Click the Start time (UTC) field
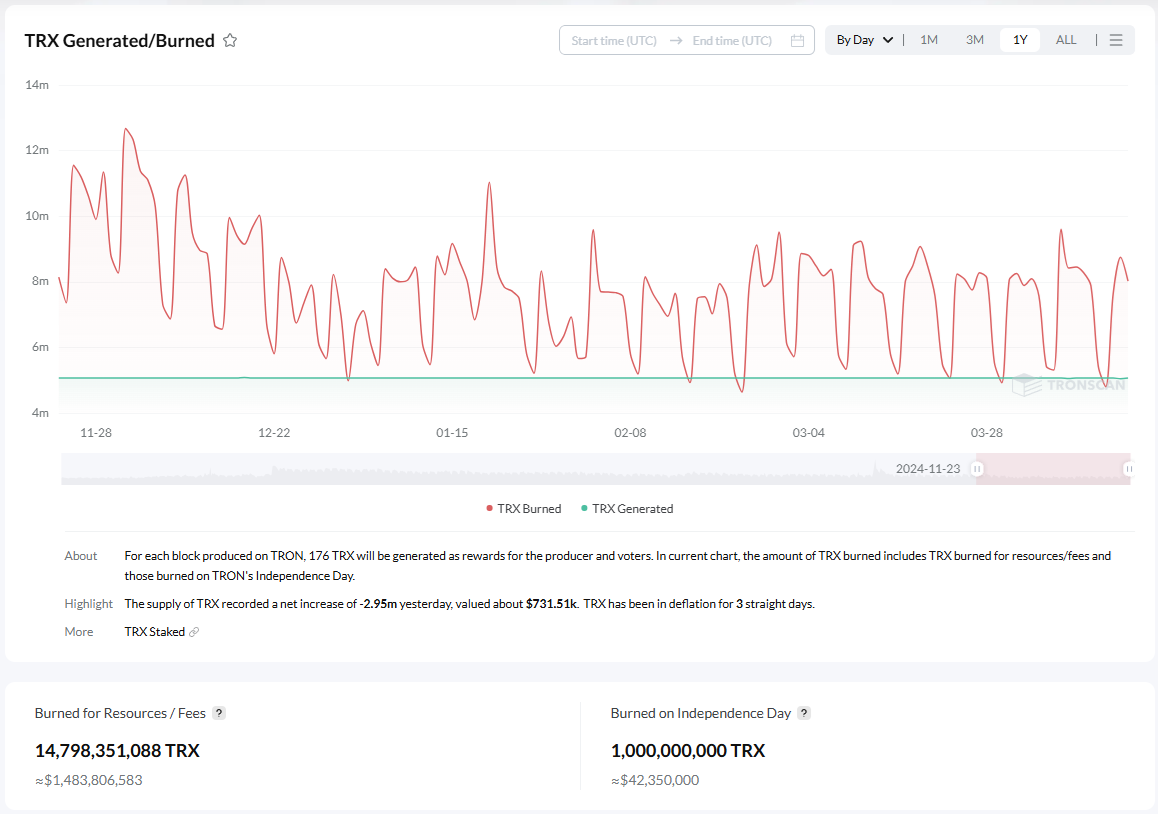Viewport: 1158px width, 814px height. [613, 41]
